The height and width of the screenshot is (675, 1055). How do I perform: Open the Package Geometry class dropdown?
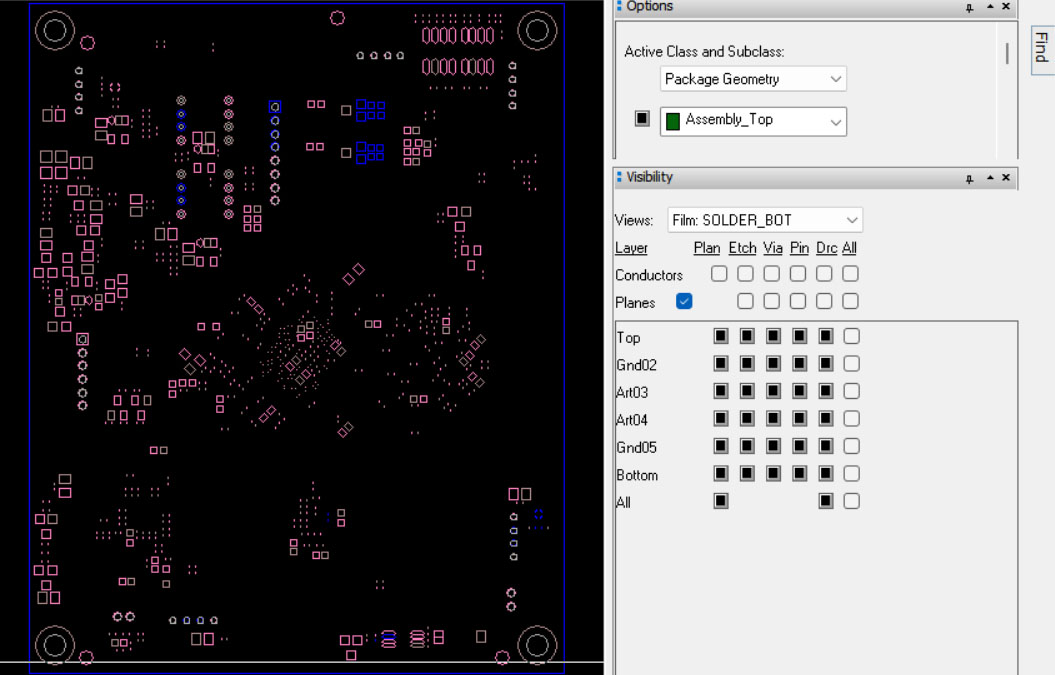[753, 79]
